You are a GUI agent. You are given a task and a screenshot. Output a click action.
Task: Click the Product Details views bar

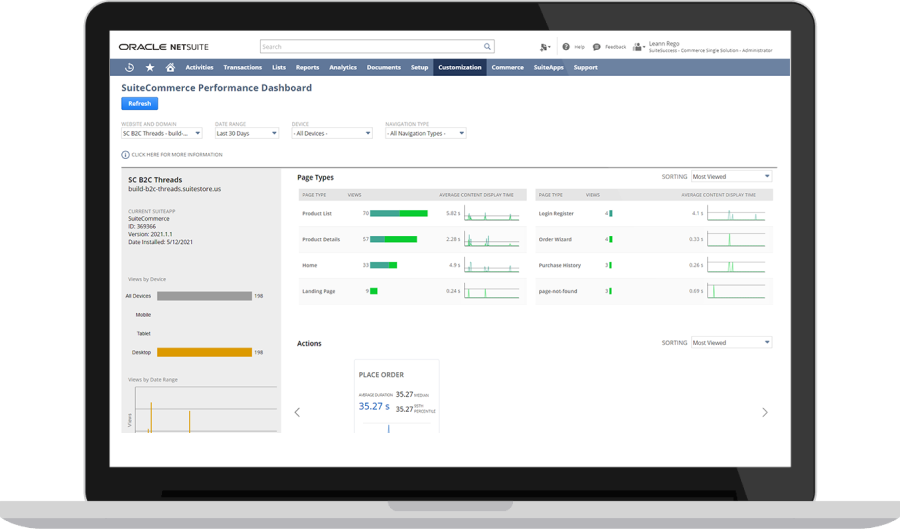coord(394,239)
